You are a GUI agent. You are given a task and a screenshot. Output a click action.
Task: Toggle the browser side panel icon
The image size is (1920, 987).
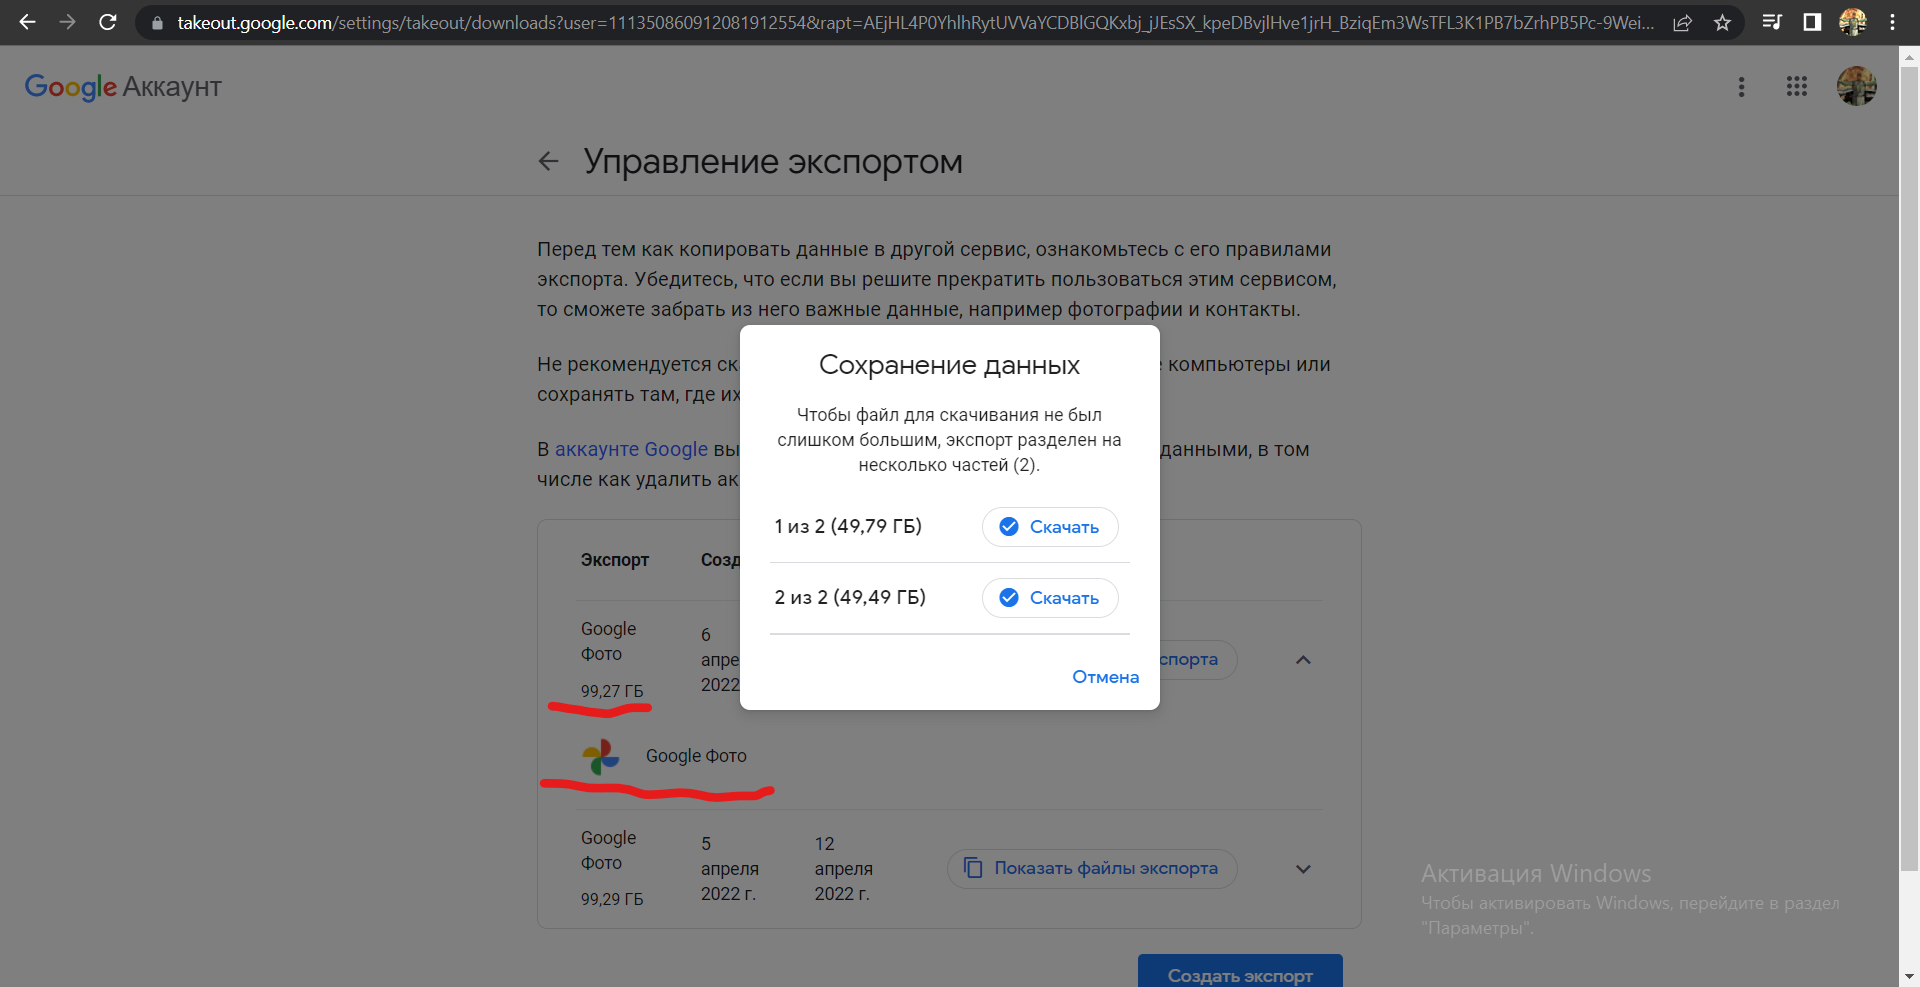pyautogui.click(x=1812, y=22)
